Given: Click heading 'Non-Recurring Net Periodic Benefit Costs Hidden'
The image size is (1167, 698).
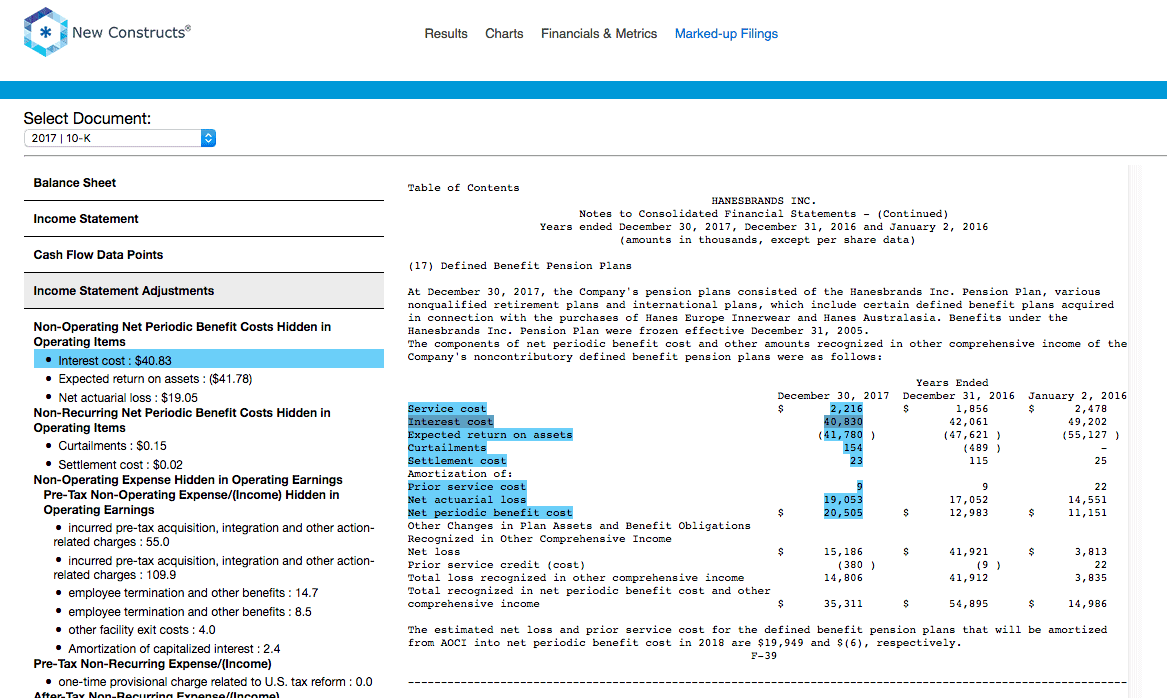Looking at the screenshot, I should pos(182,420).
